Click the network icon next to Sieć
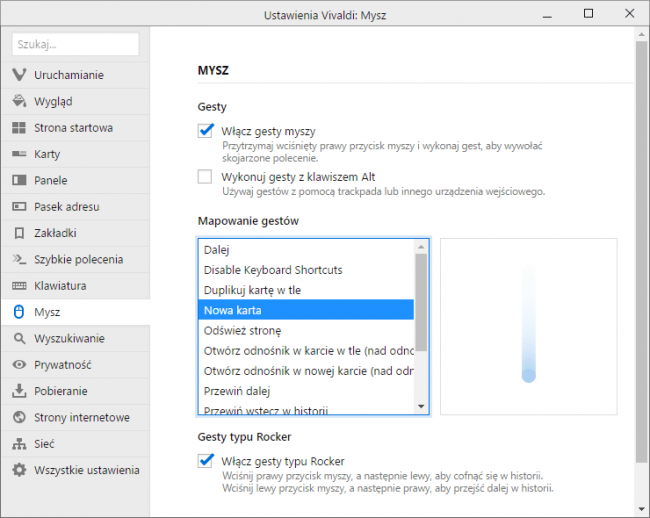Image resolution: width=650 pixels, height=518 pixels. (x=19, y=444)
